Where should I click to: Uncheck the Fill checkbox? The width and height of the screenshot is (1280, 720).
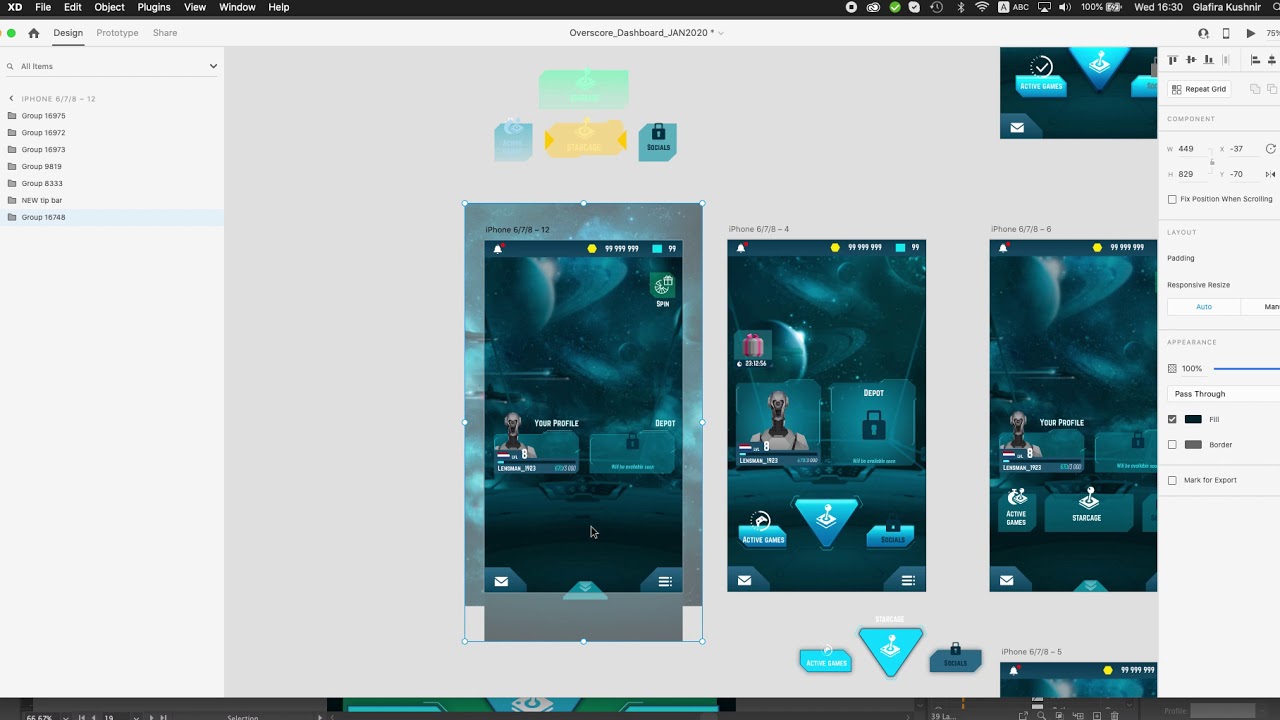click(1172, 419)
